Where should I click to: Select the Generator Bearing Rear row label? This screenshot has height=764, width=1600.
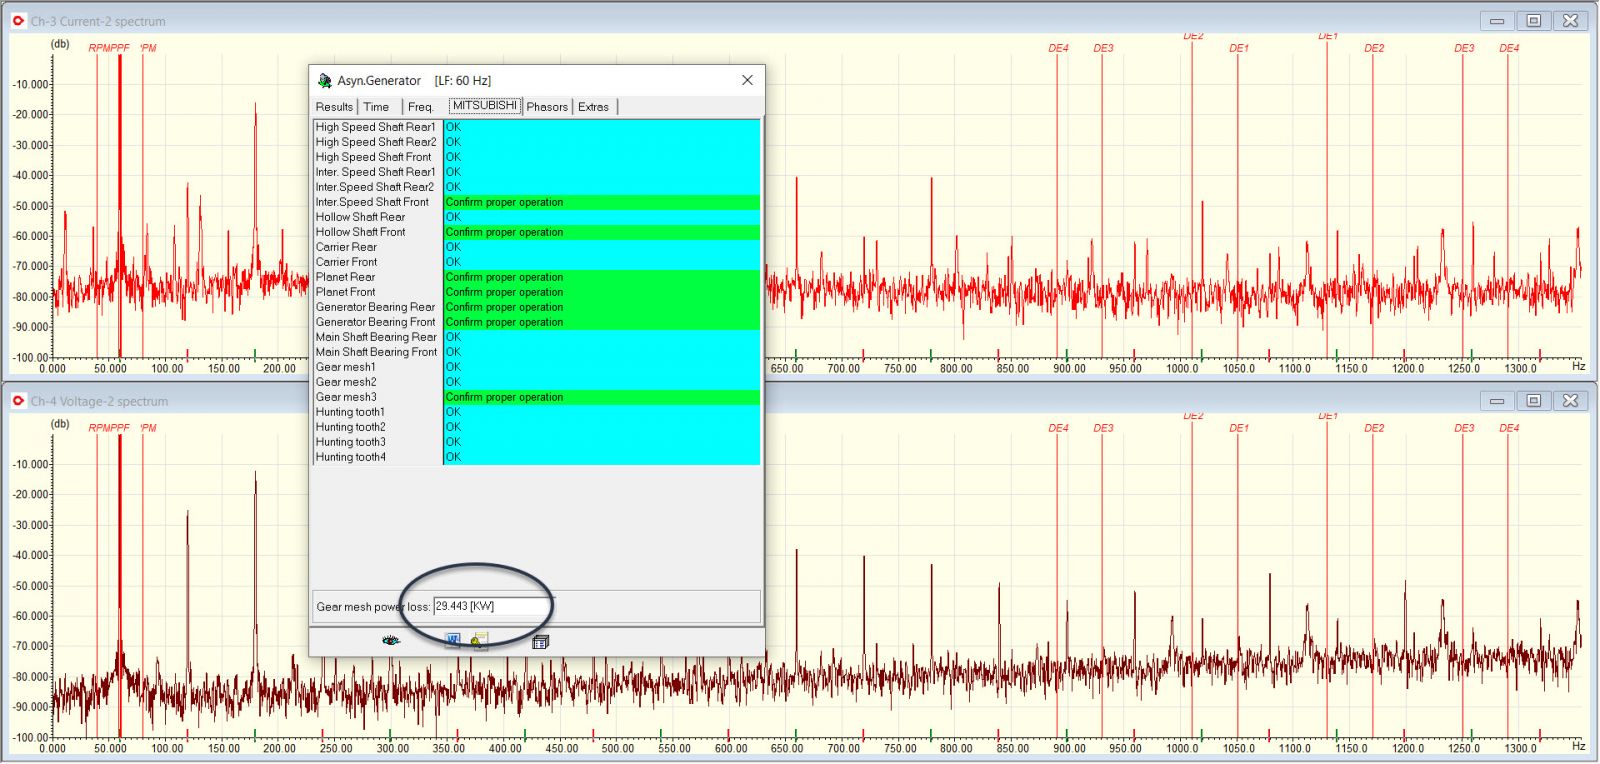[376, 307]
